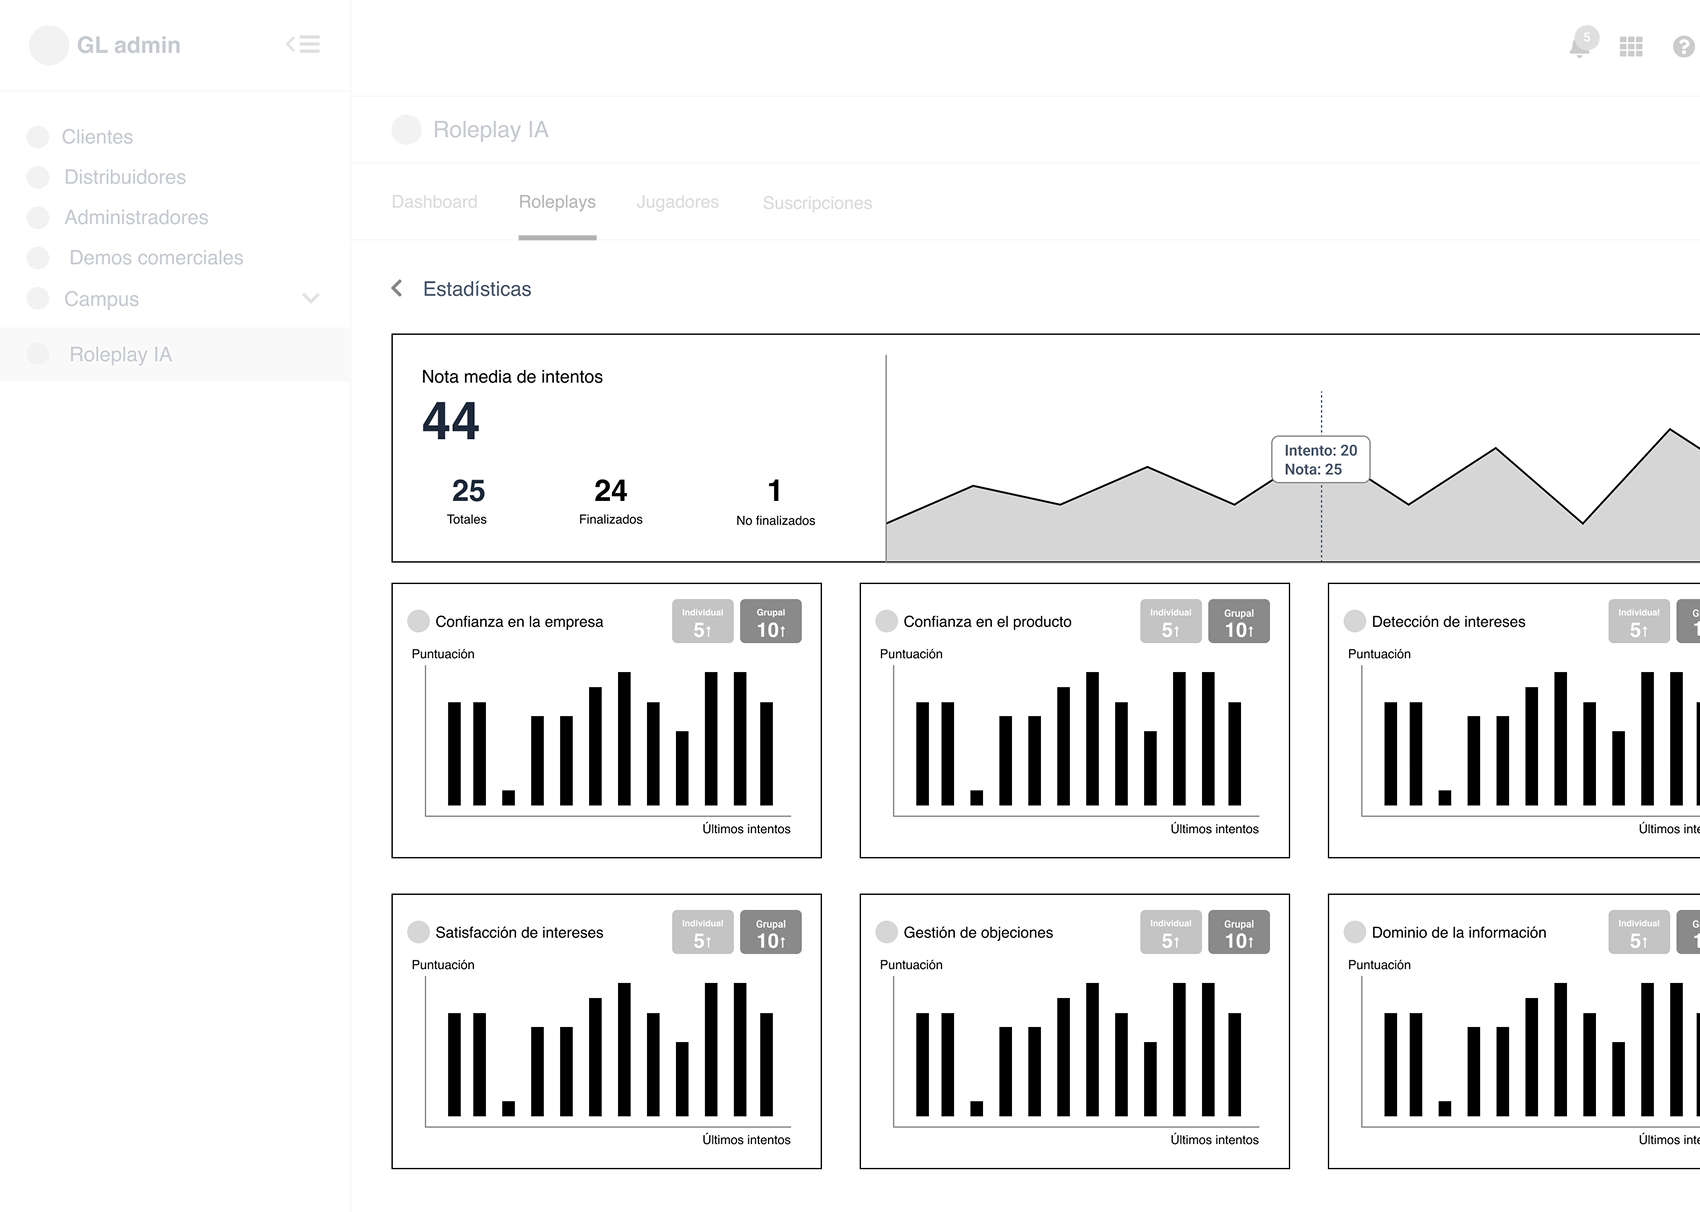This screenshot has height=1212, width=1700.
Task: Collapse the sidebar with the menu-fold icon
Action: coord(303,44)
